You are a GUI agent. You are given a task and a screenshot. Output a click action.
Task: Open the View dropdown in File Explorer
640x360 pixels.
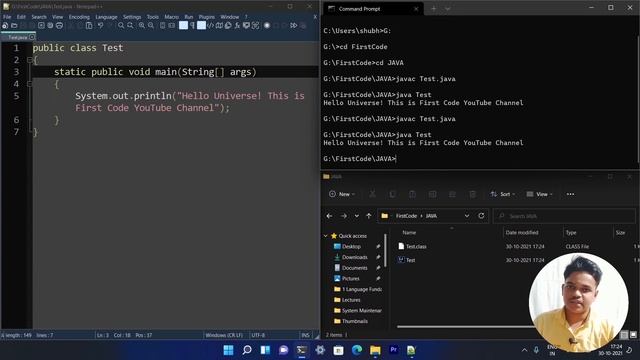click(x=539, y=194)
